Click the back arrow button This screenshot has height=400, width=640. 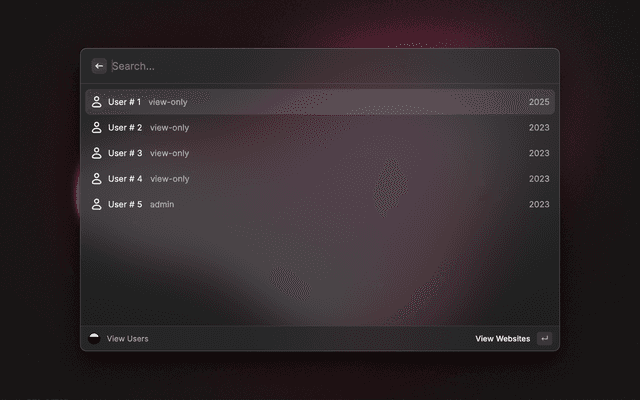click(x=99, y=66)
